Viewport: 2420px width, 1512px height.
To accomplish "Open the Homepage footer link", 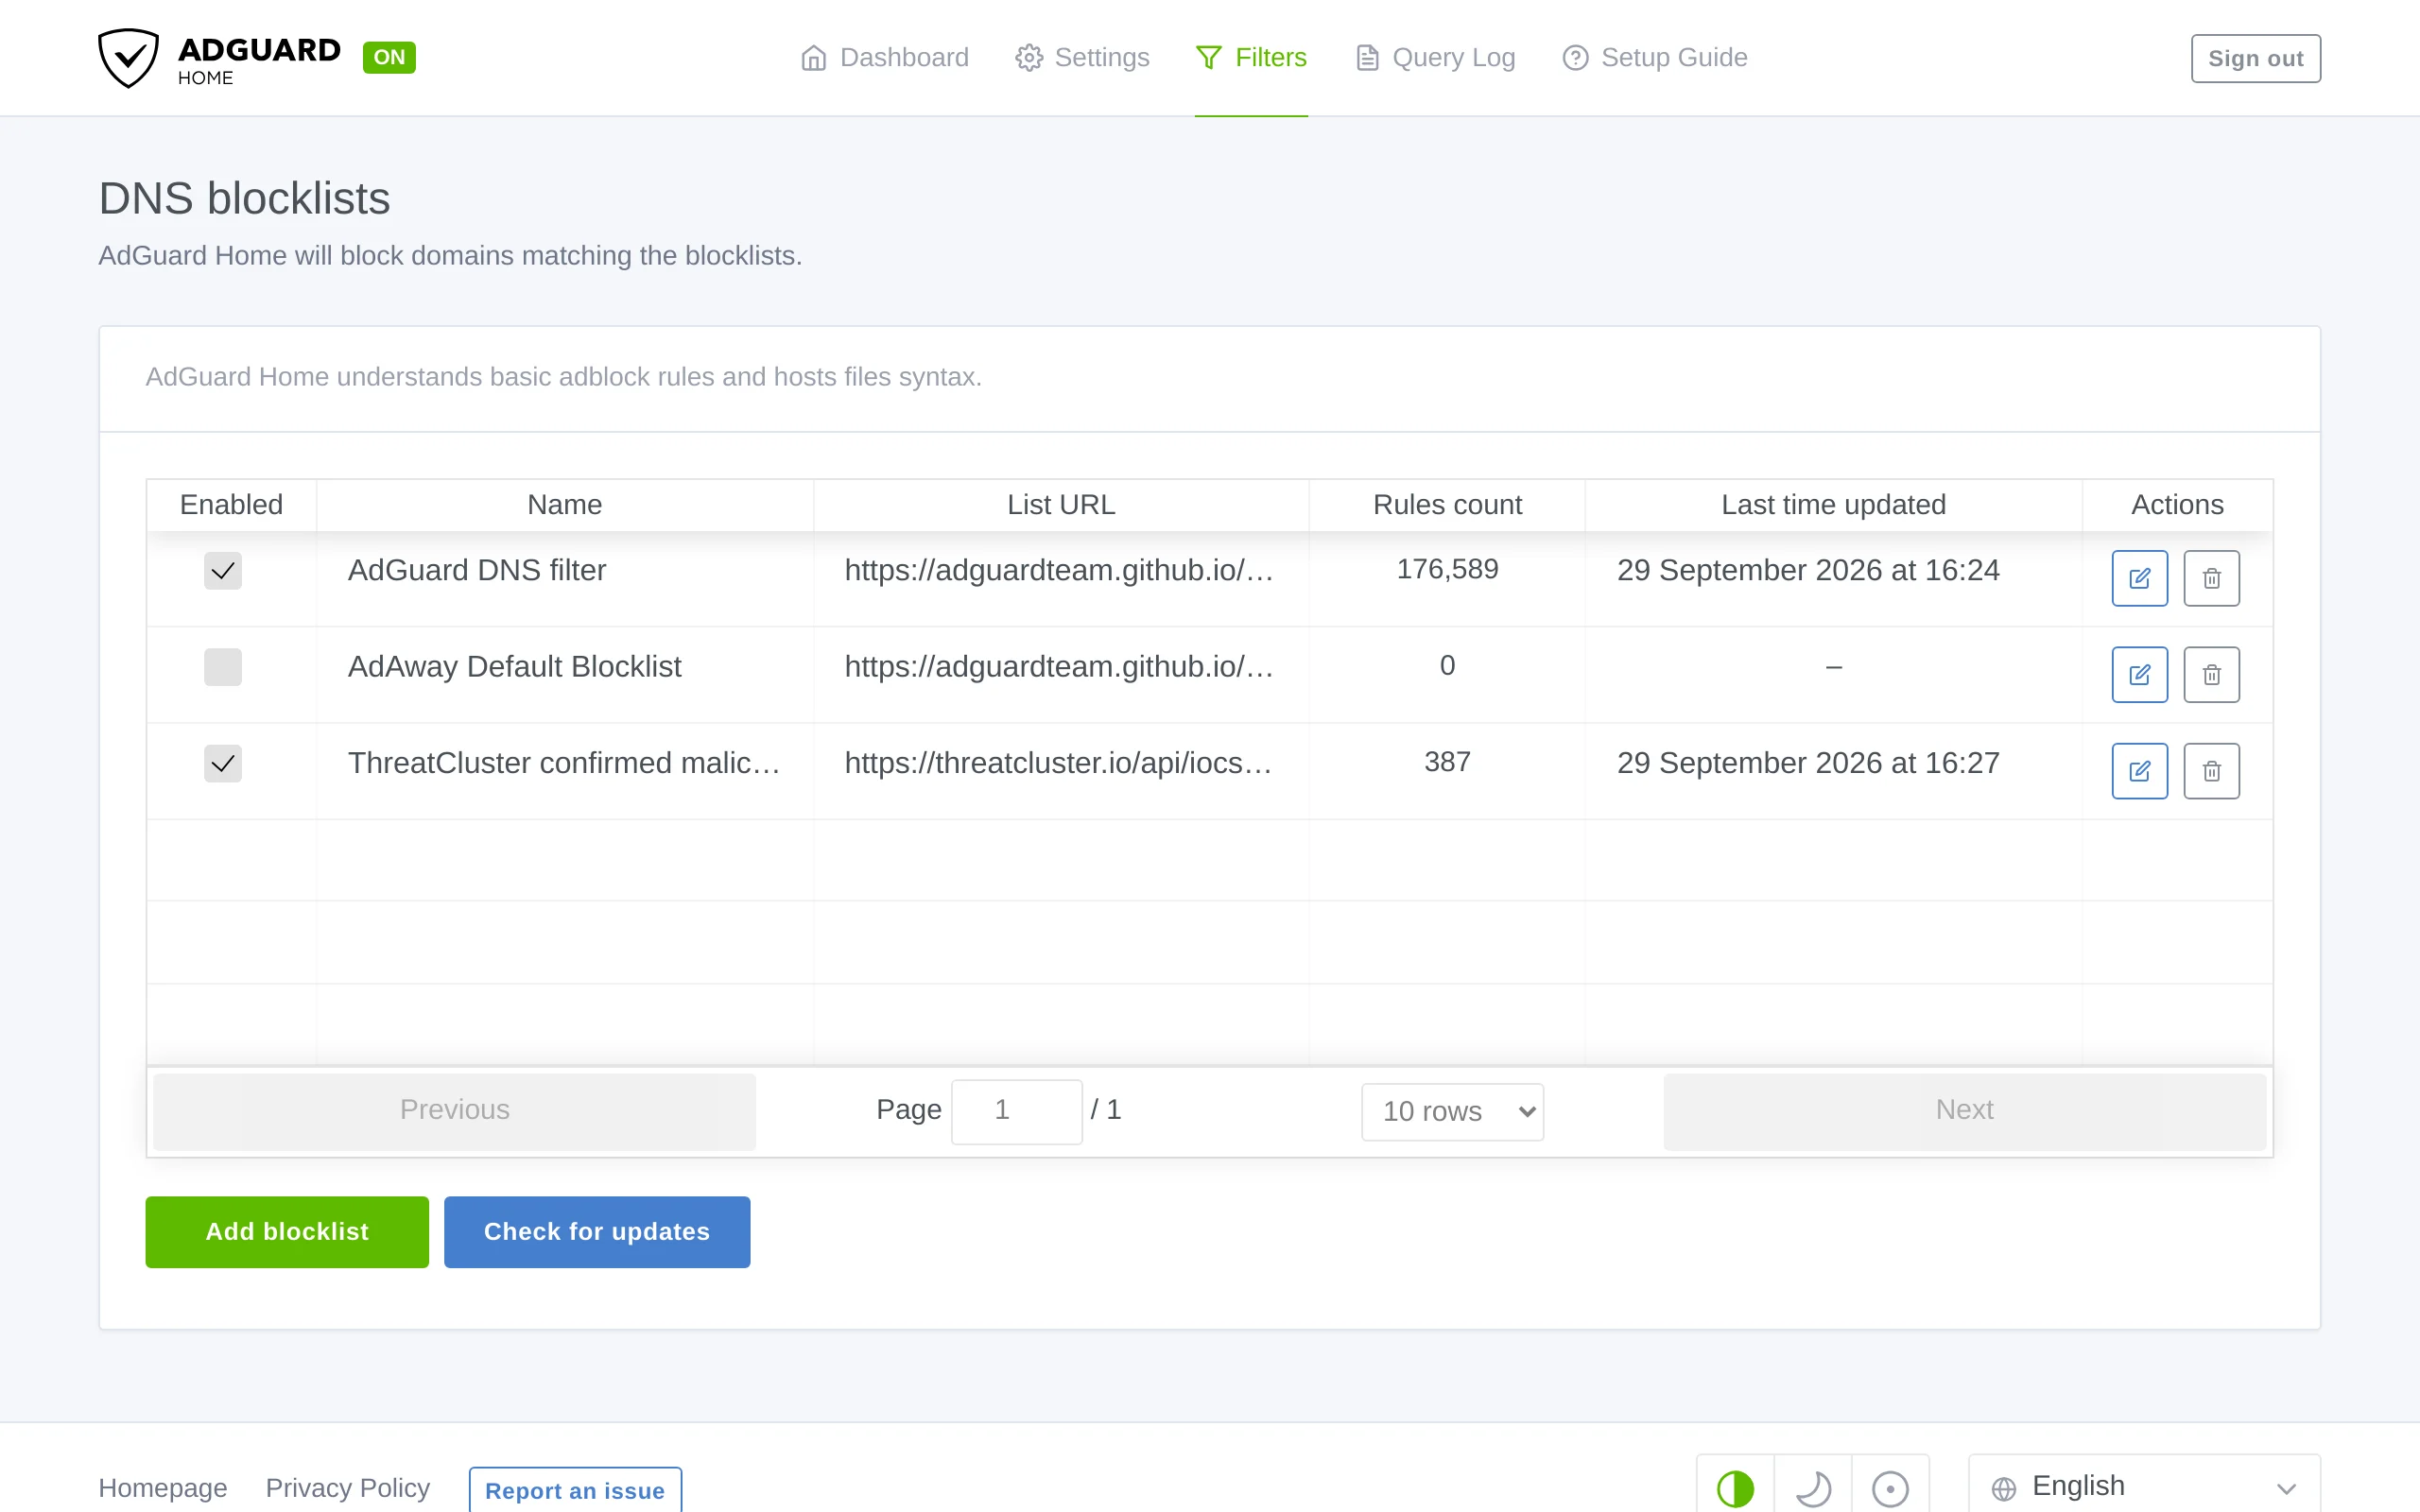I will click(163, 1488).
